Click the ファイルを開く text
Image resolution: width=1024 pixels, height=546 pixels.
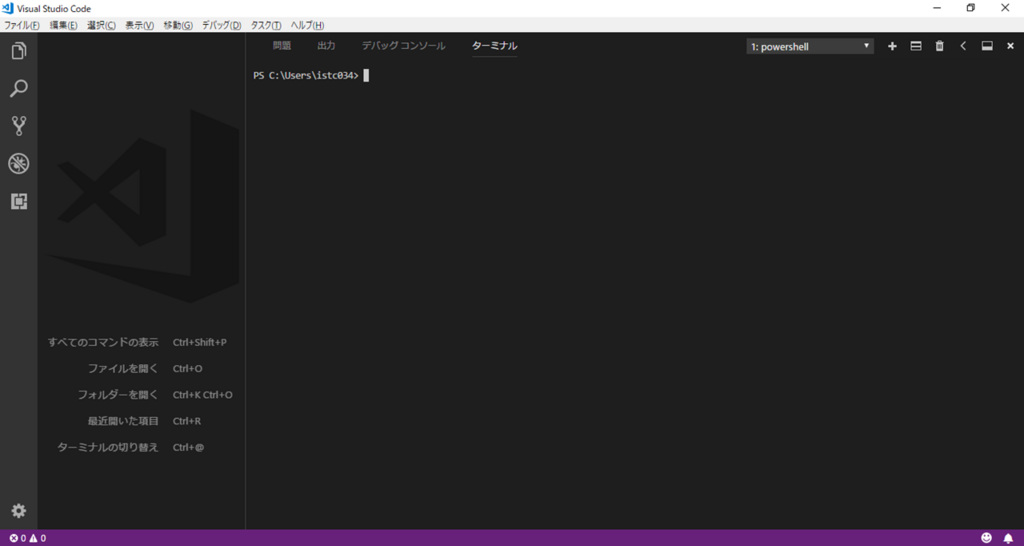pos(123,368)
